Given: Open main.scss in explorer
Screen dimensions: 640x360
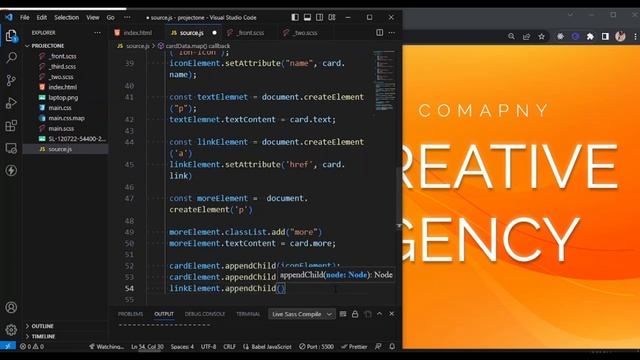Looking at the screenshot, I should point(61,129).
